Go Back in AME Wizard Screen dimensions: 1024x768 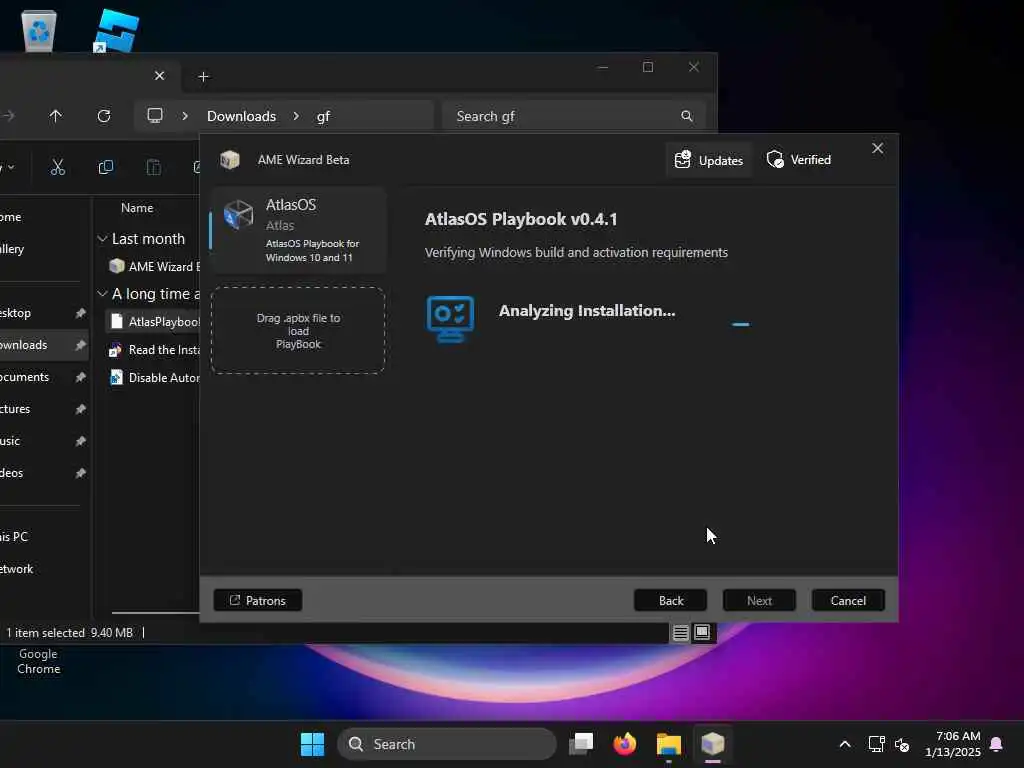pyautogui.click(x=670, y=600)
